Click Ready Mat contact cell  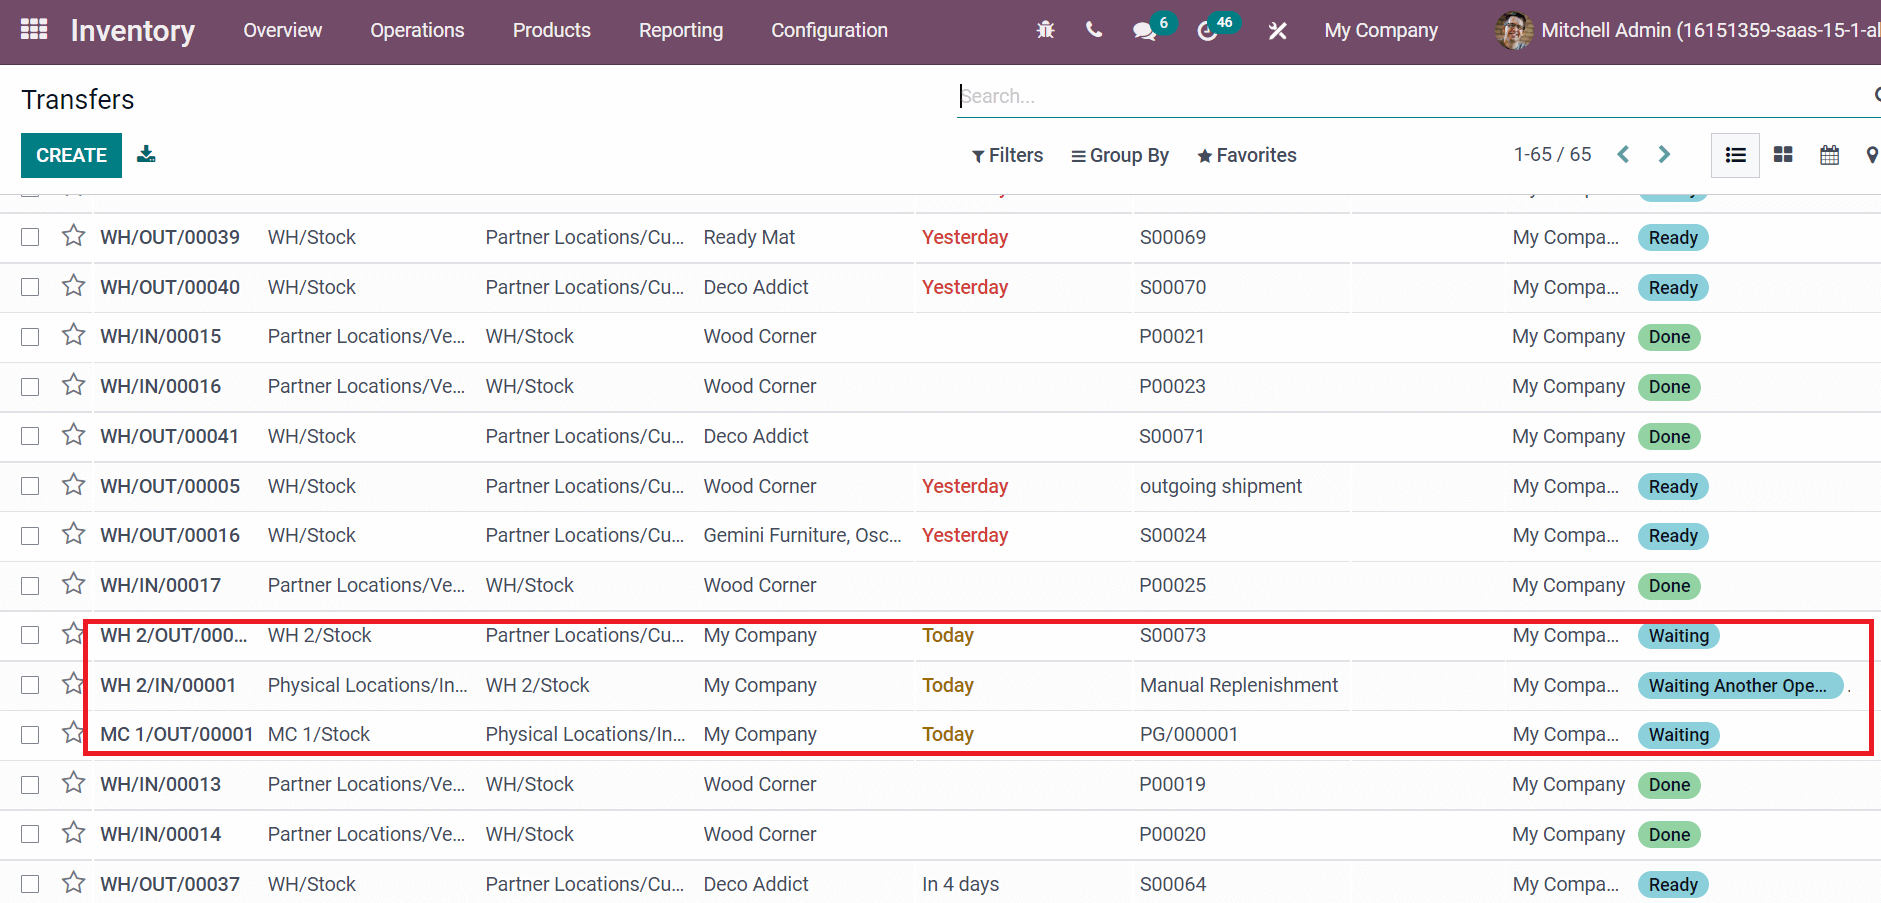[749, 237]
